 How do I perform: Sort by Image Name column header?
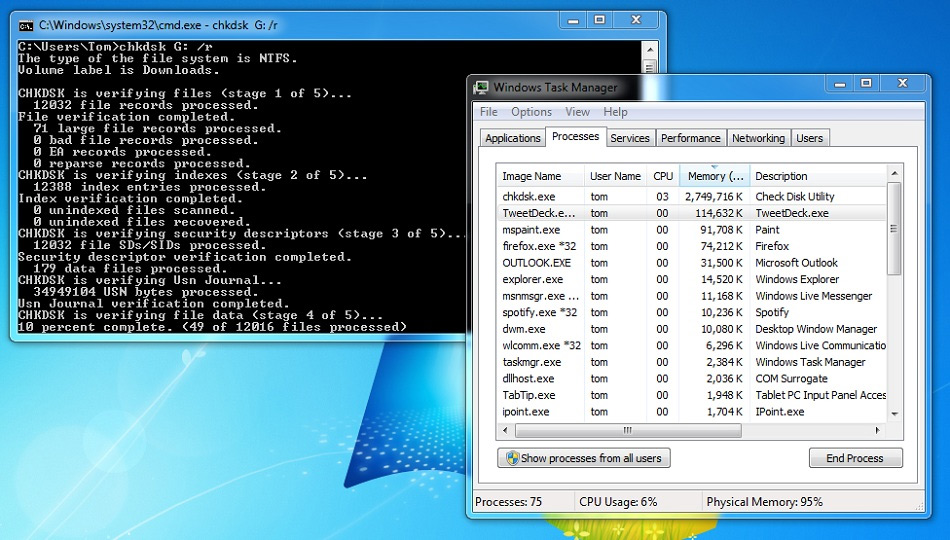(540, 176)
